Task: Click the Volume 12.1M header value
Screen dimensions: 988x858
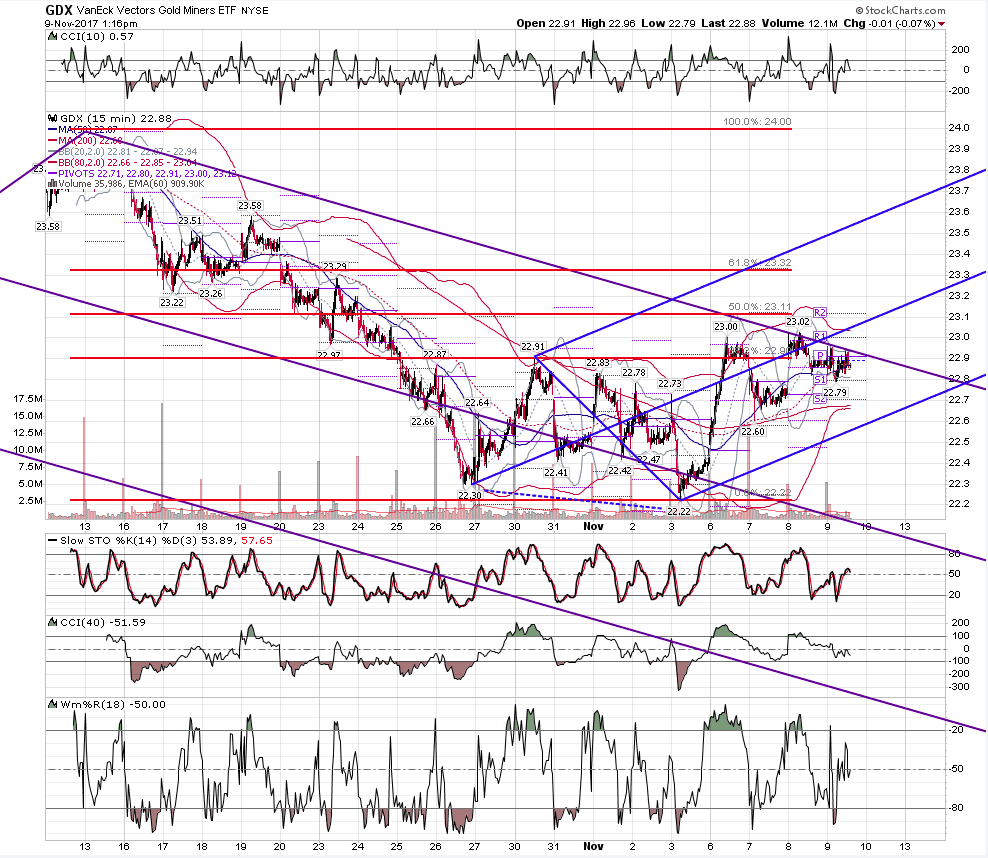Action: point(800,23)
